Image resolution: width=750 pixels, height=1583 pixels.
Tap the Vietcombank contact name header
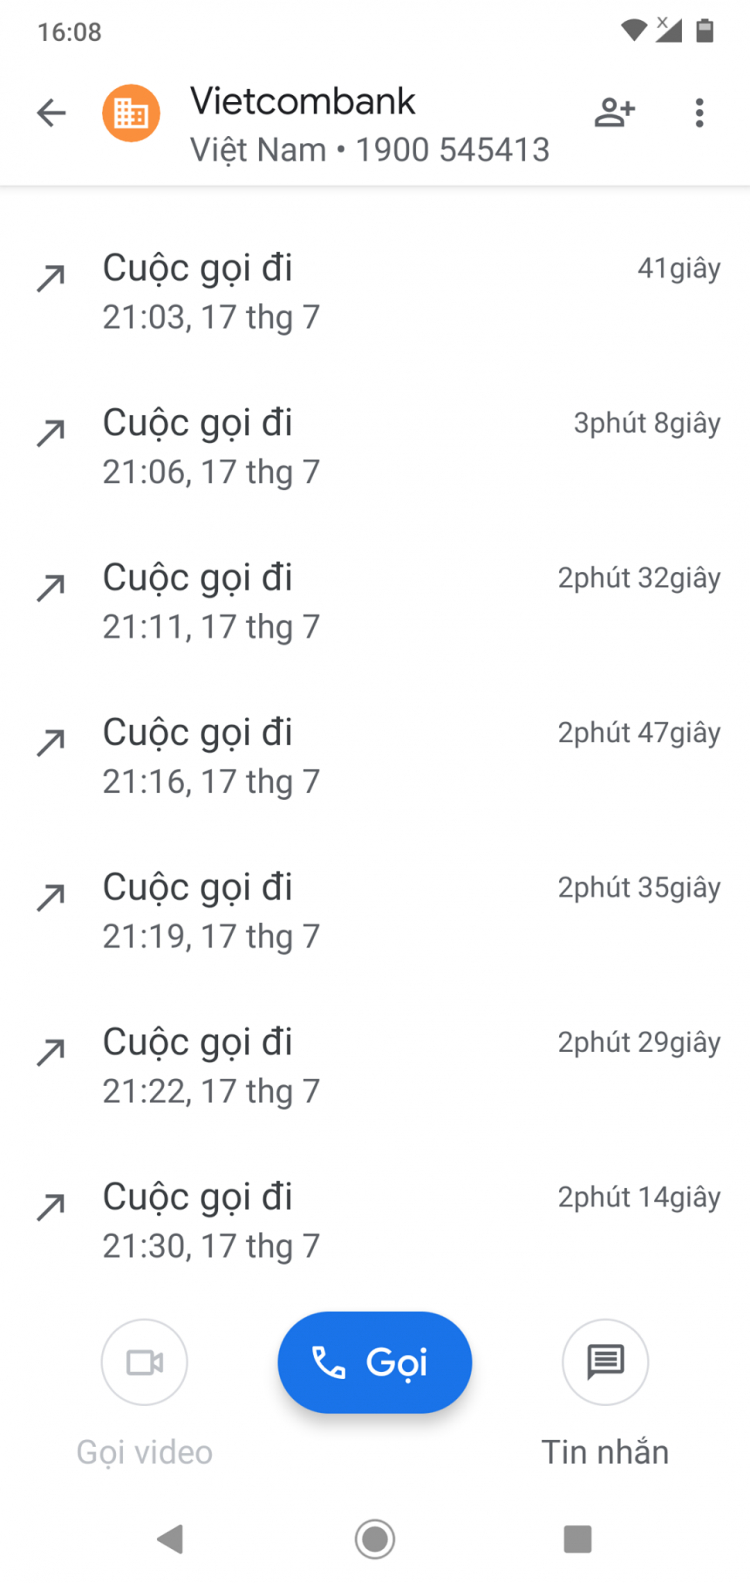(303, 101)
